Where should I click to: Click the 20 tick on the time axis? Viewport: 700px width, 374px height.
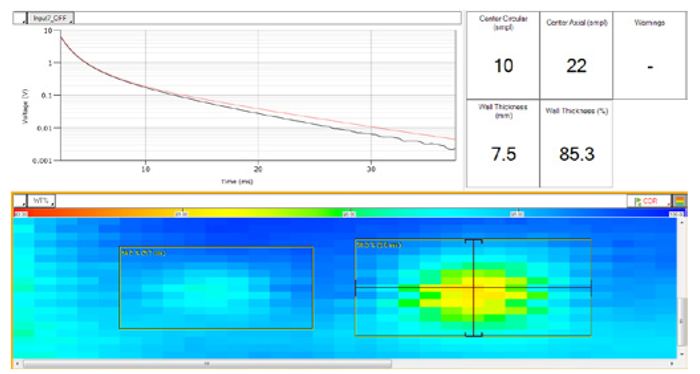click(258, 169)
